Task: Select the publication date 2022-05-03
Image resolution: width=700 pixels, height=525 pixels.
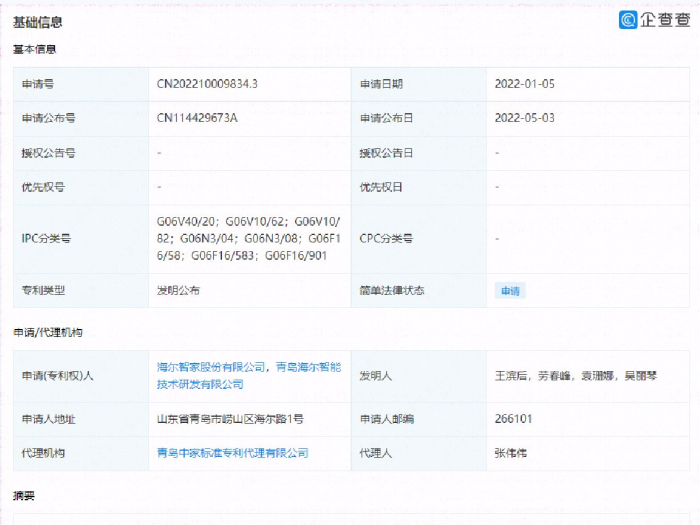Action: 525,118
